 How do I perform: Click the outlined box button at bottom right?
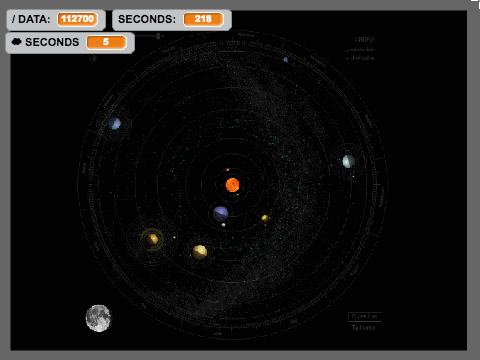tap(365, 316)
